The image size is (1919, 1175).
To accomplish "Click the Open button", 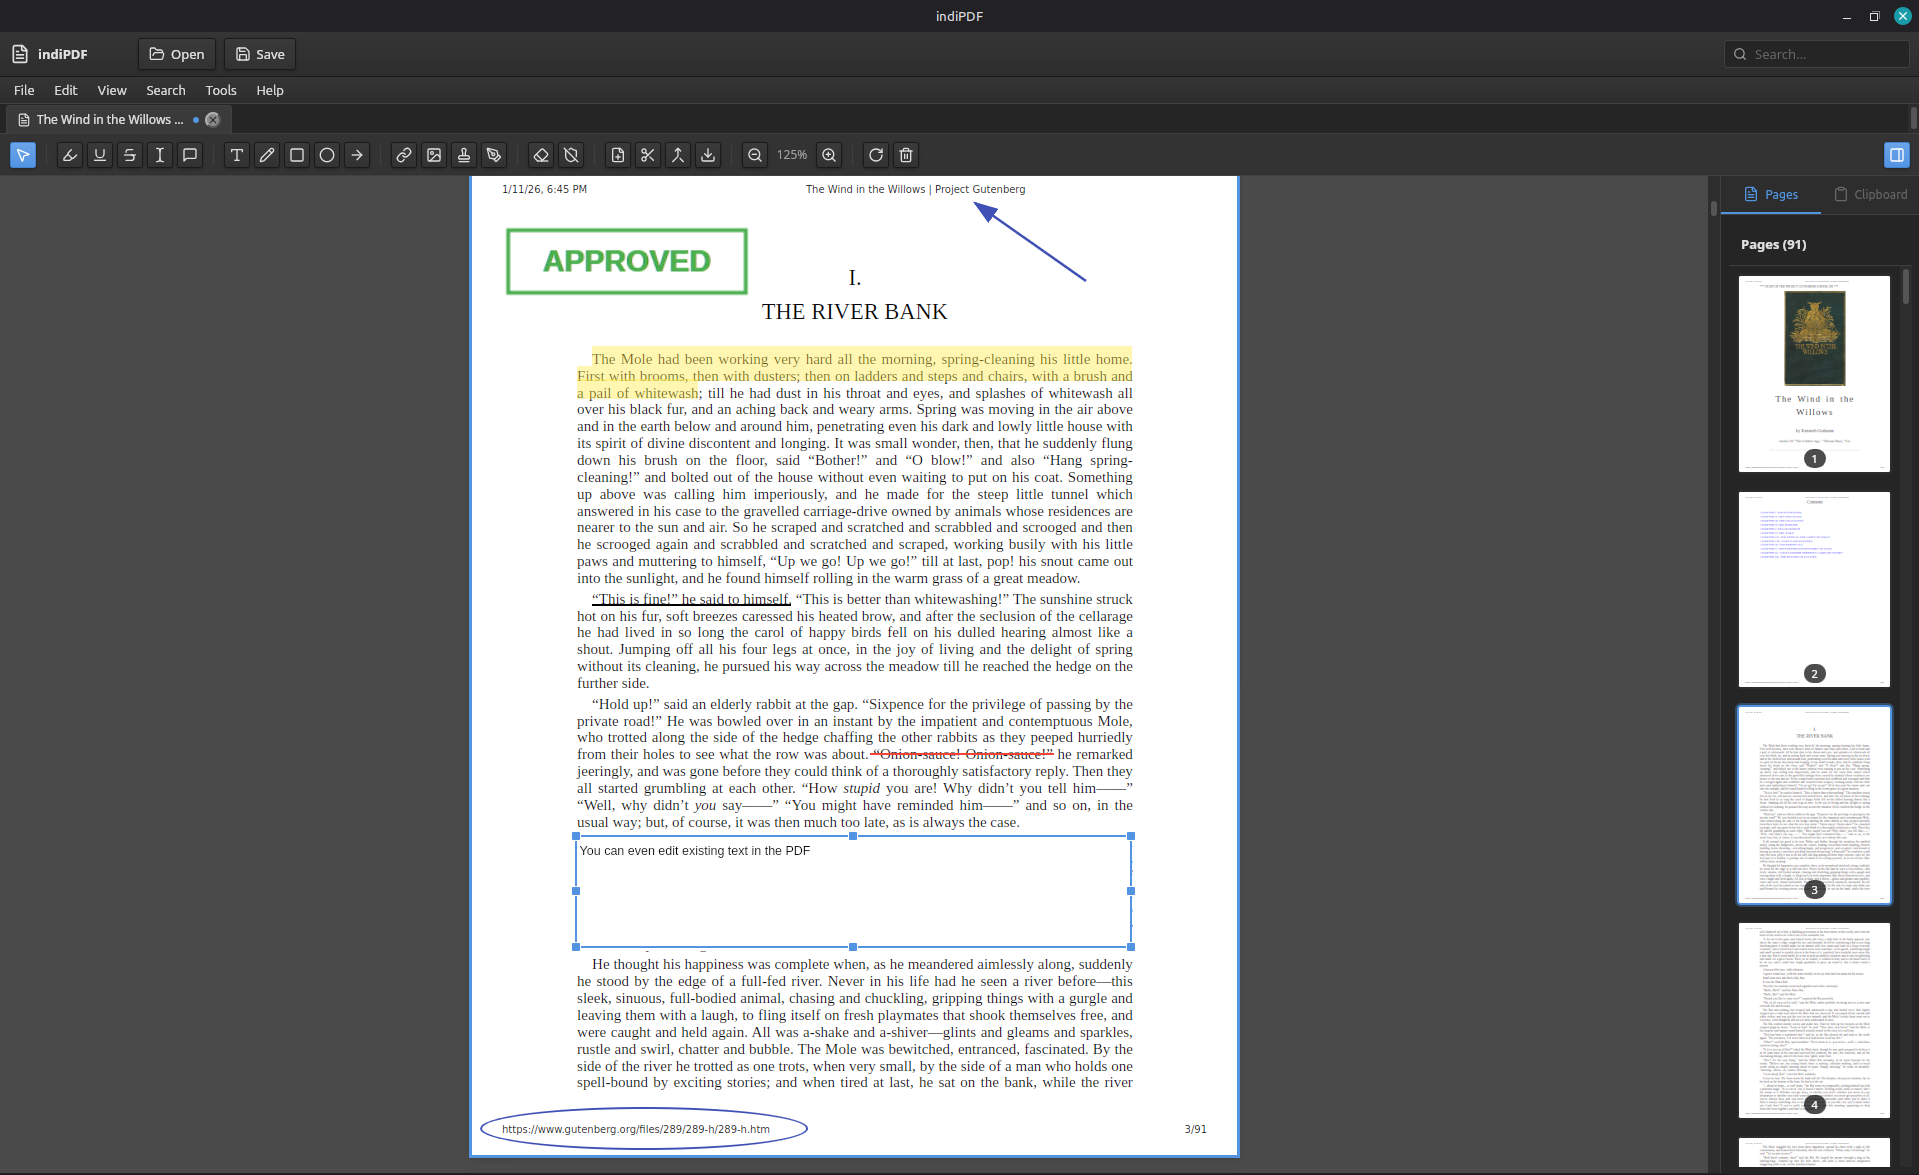I will pos(177,54).
